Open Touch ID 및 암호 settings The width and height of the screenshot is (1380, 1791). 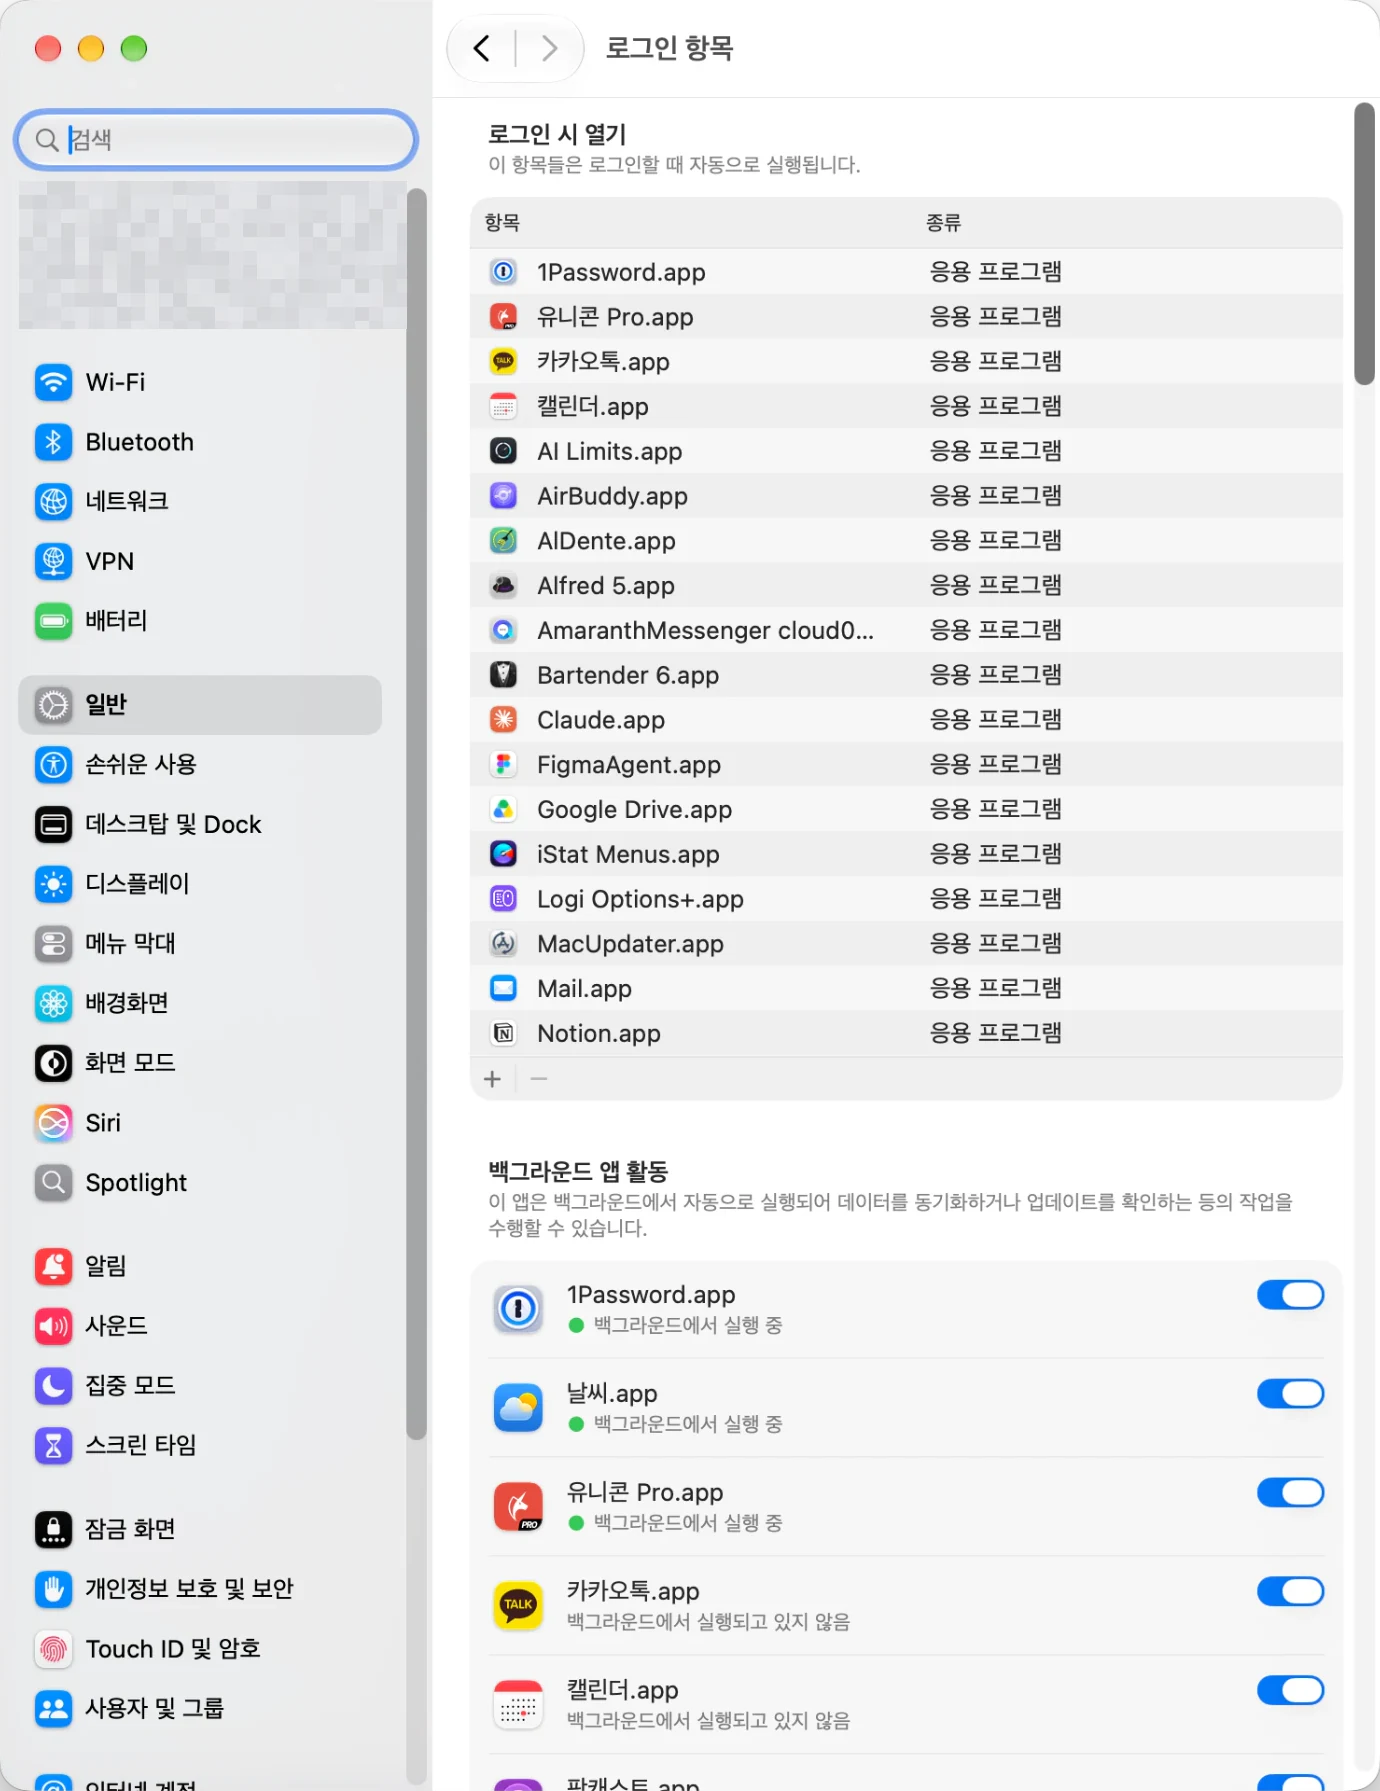(x=200, y=1648)
